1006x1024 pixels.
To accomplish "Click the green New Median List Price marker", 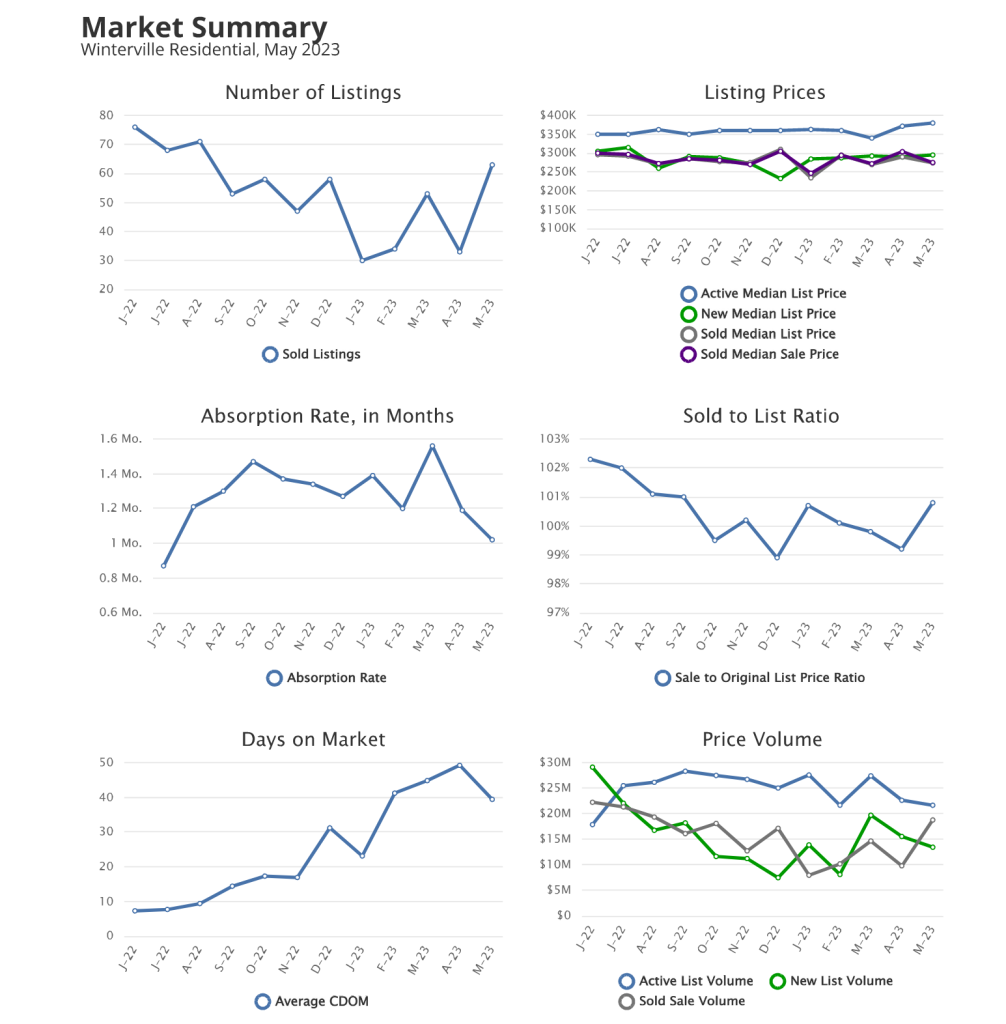I will click(688, 314).
